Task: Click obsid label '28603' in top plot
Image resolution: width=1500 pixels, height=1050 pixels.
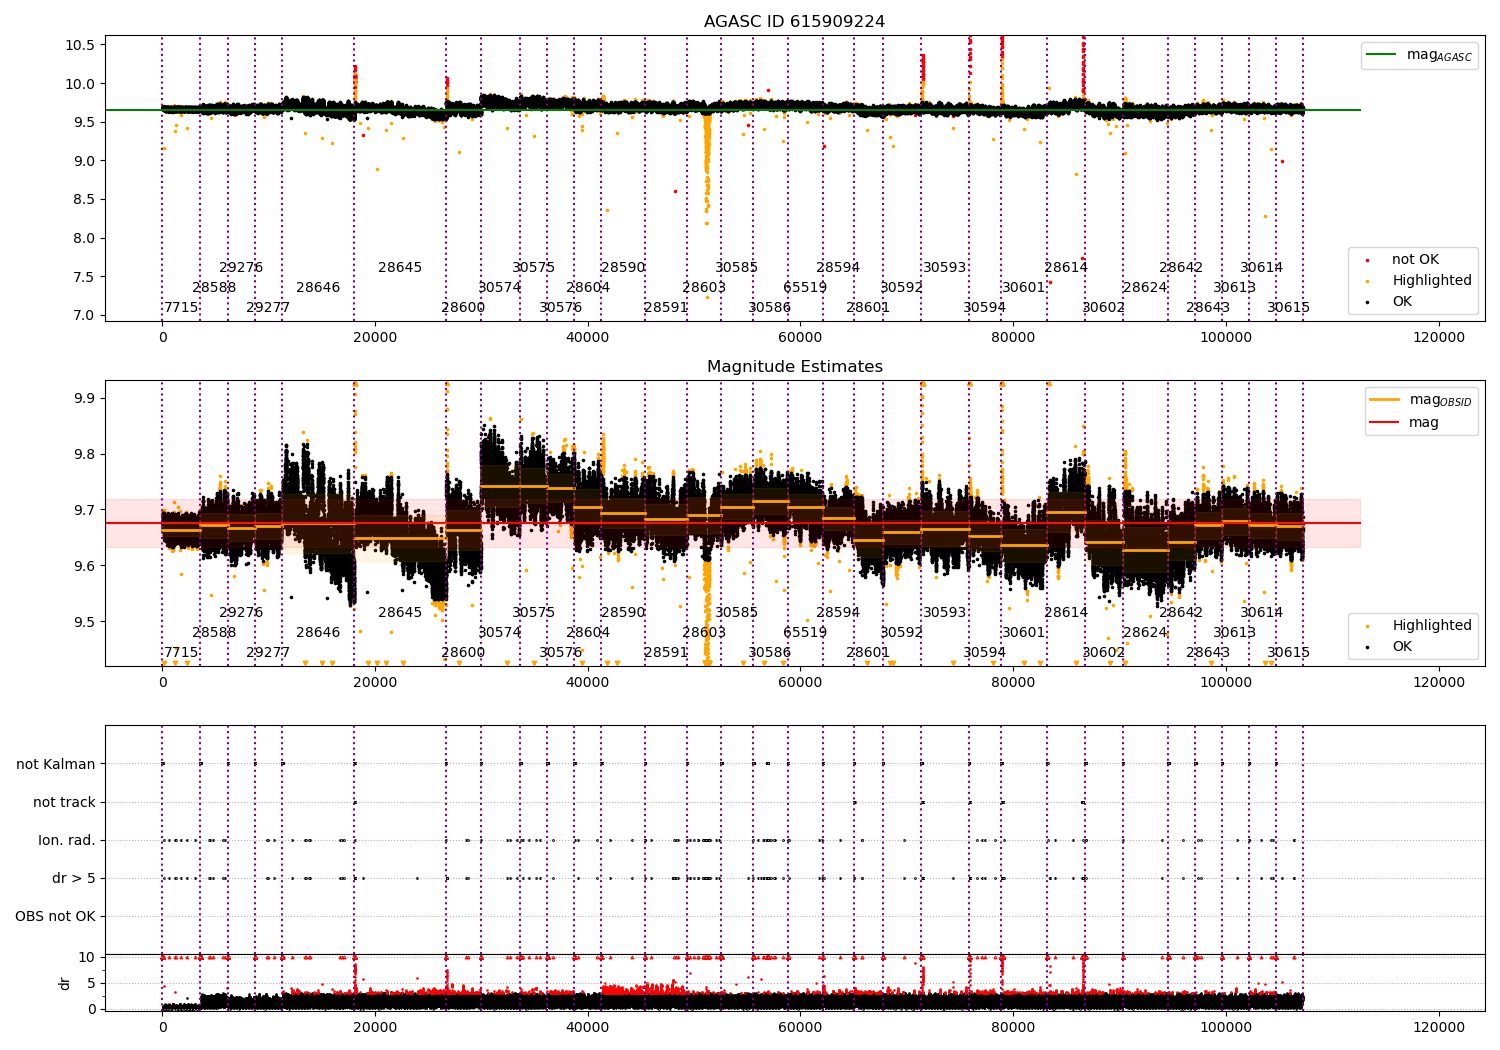Action: coord(704,288)
